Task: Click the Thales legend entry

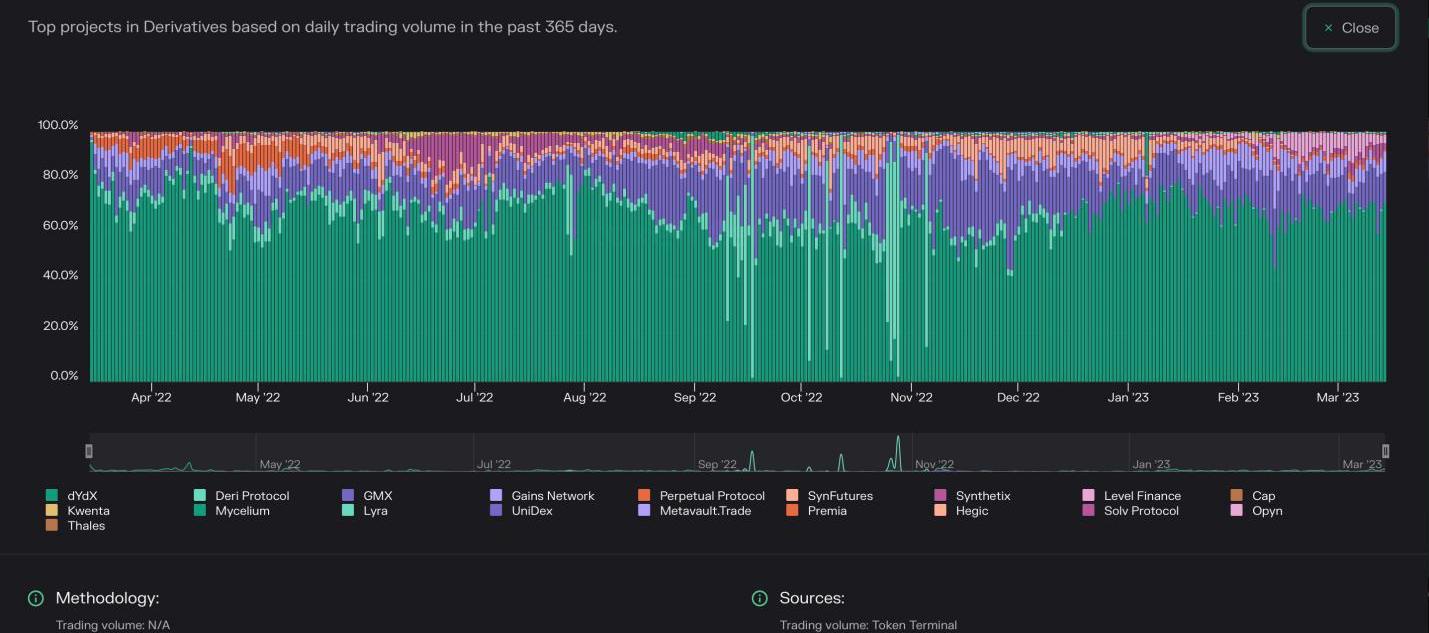Action: click(86, 526)
